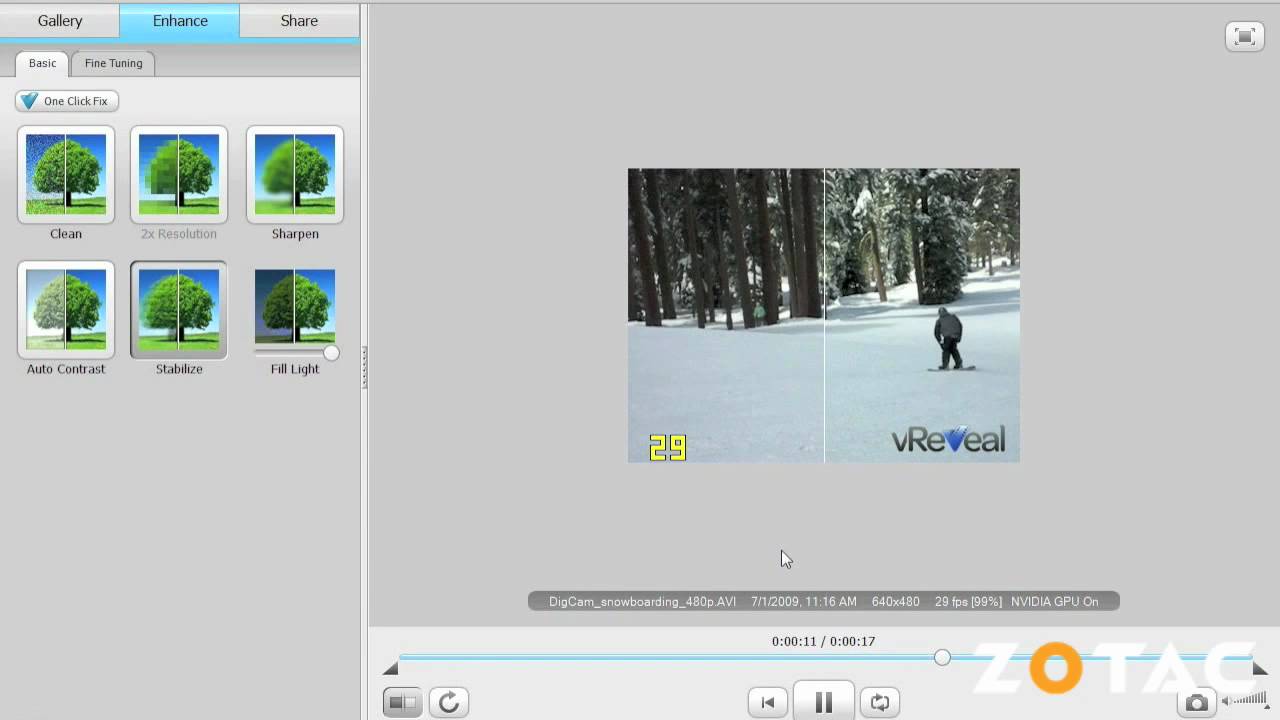Click the playback position slider knob
The height and width of the screenshot is (720, 1280).
(942, 657)
